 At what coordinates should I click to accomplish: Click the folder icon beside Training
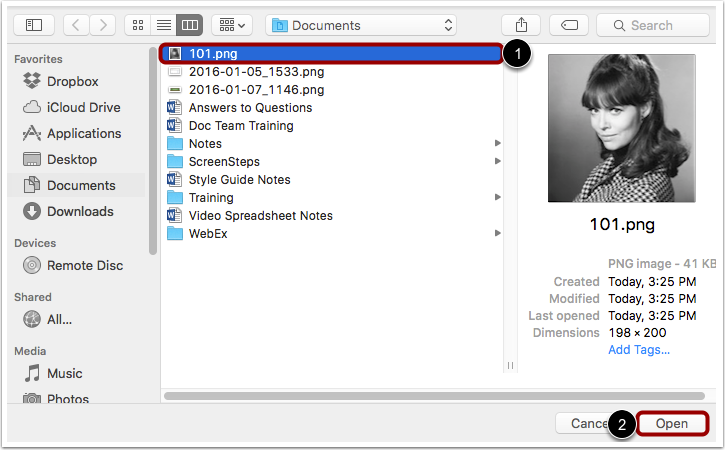(174, 197)
